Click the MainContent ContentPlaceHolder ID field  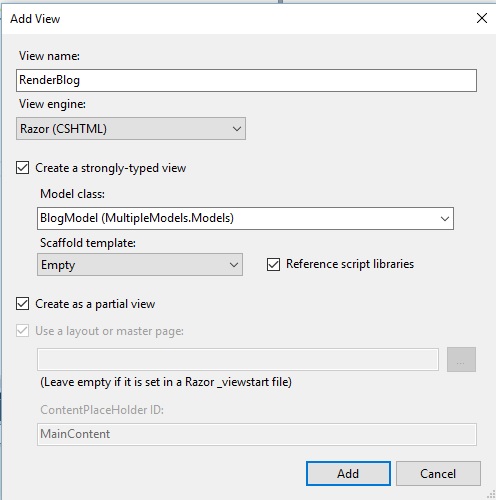(x=257, y=434)
